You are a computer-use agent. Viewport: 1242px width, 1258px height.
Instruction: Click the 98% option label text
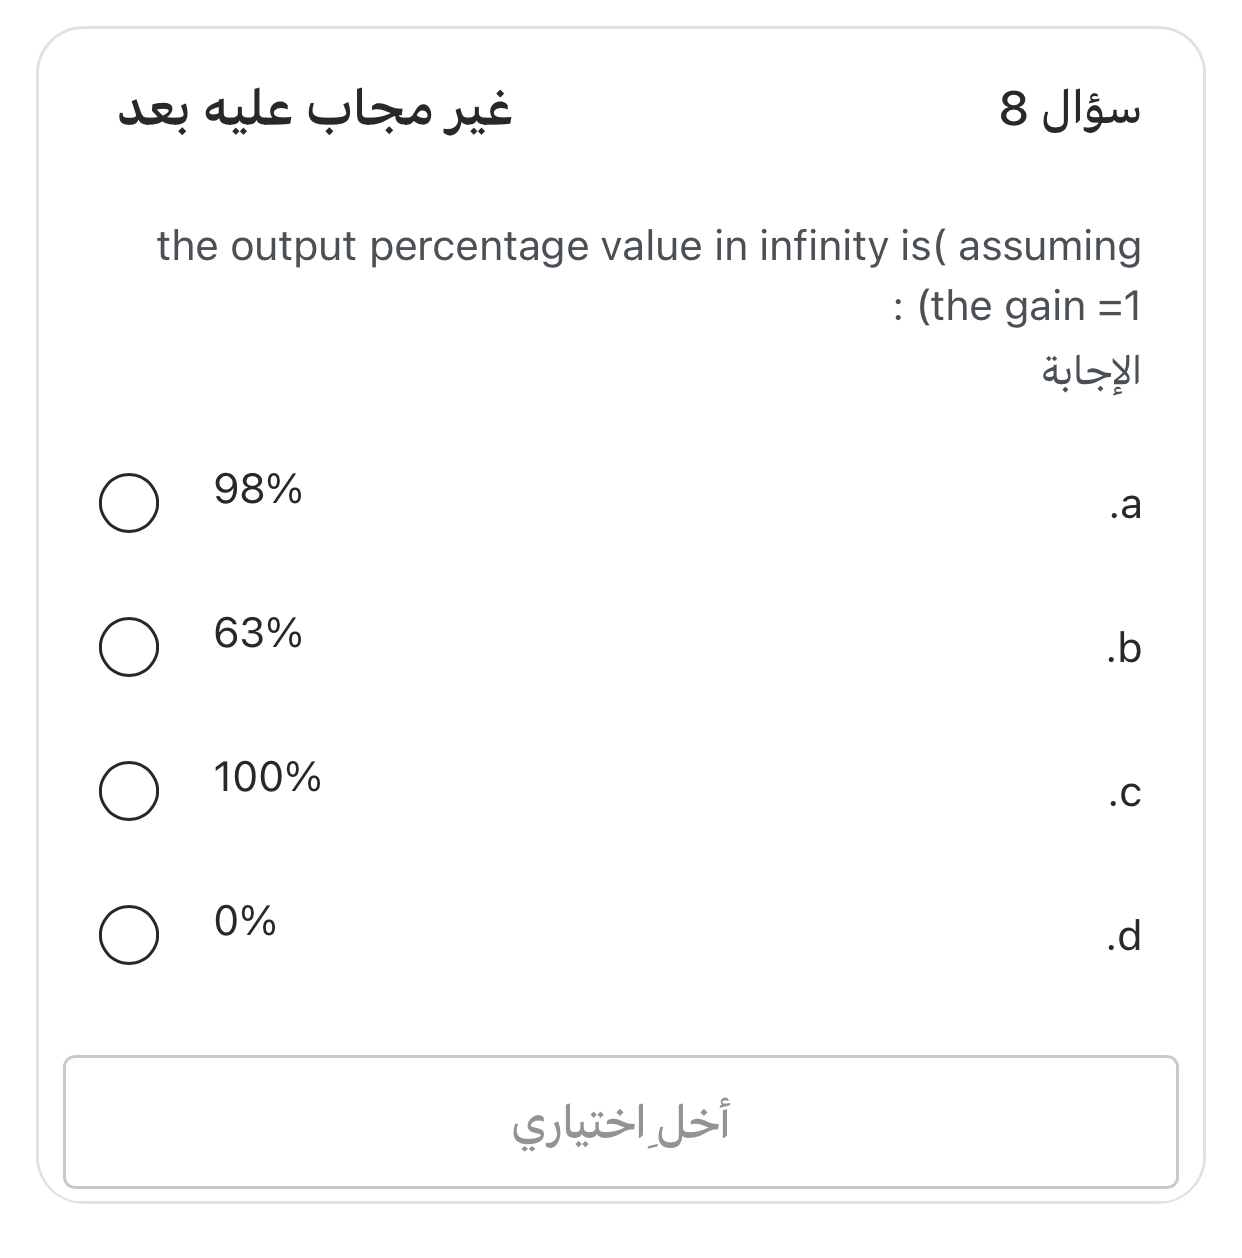(x=258, y=490)
